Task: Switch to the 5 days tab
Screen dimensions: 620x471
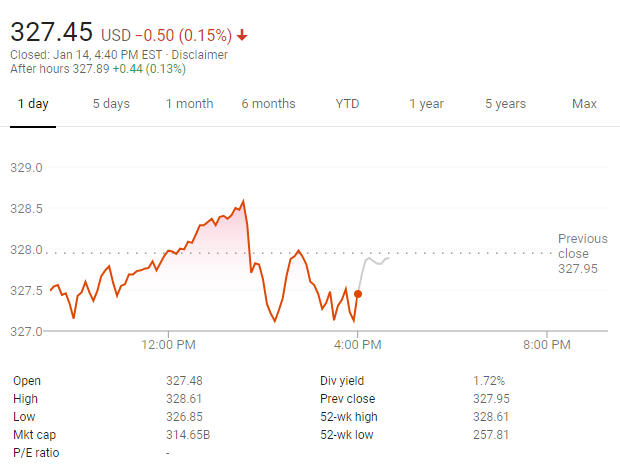Action: click(111, 104)
